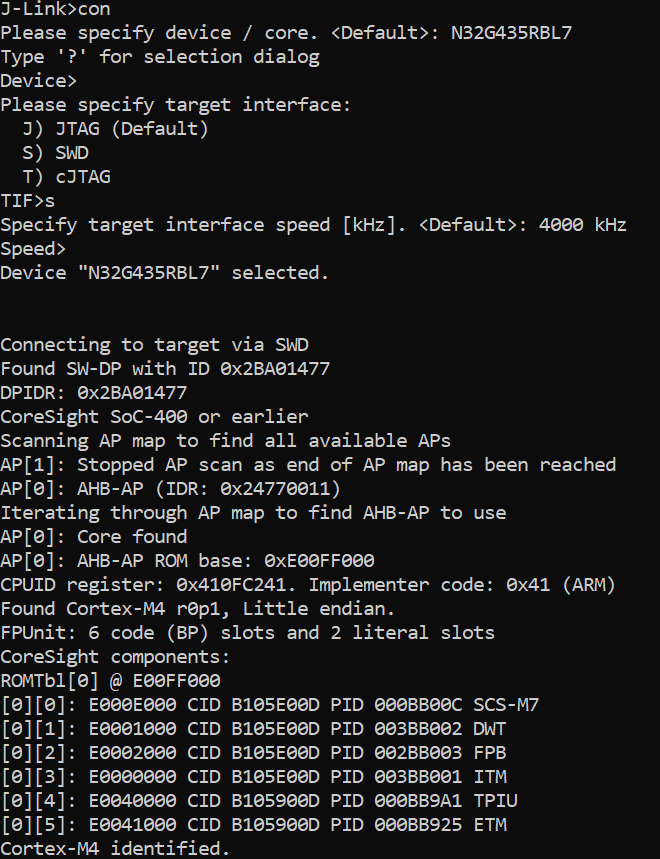Click the TPIU component row
The width and height of the screenshot is (660, 859).
pos(259,801)
